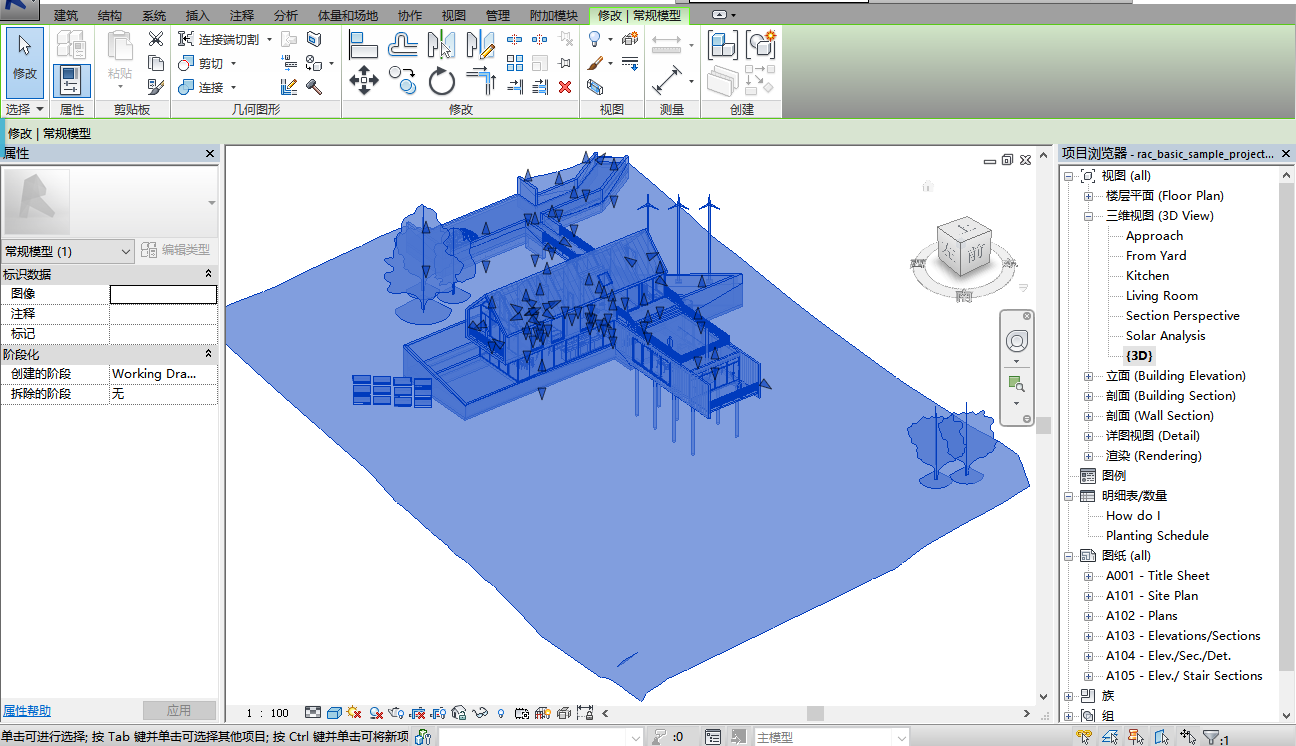1296x746 pixels.
Task: Click the 1 : 100 view scale control
Action: tap(268, 713)
